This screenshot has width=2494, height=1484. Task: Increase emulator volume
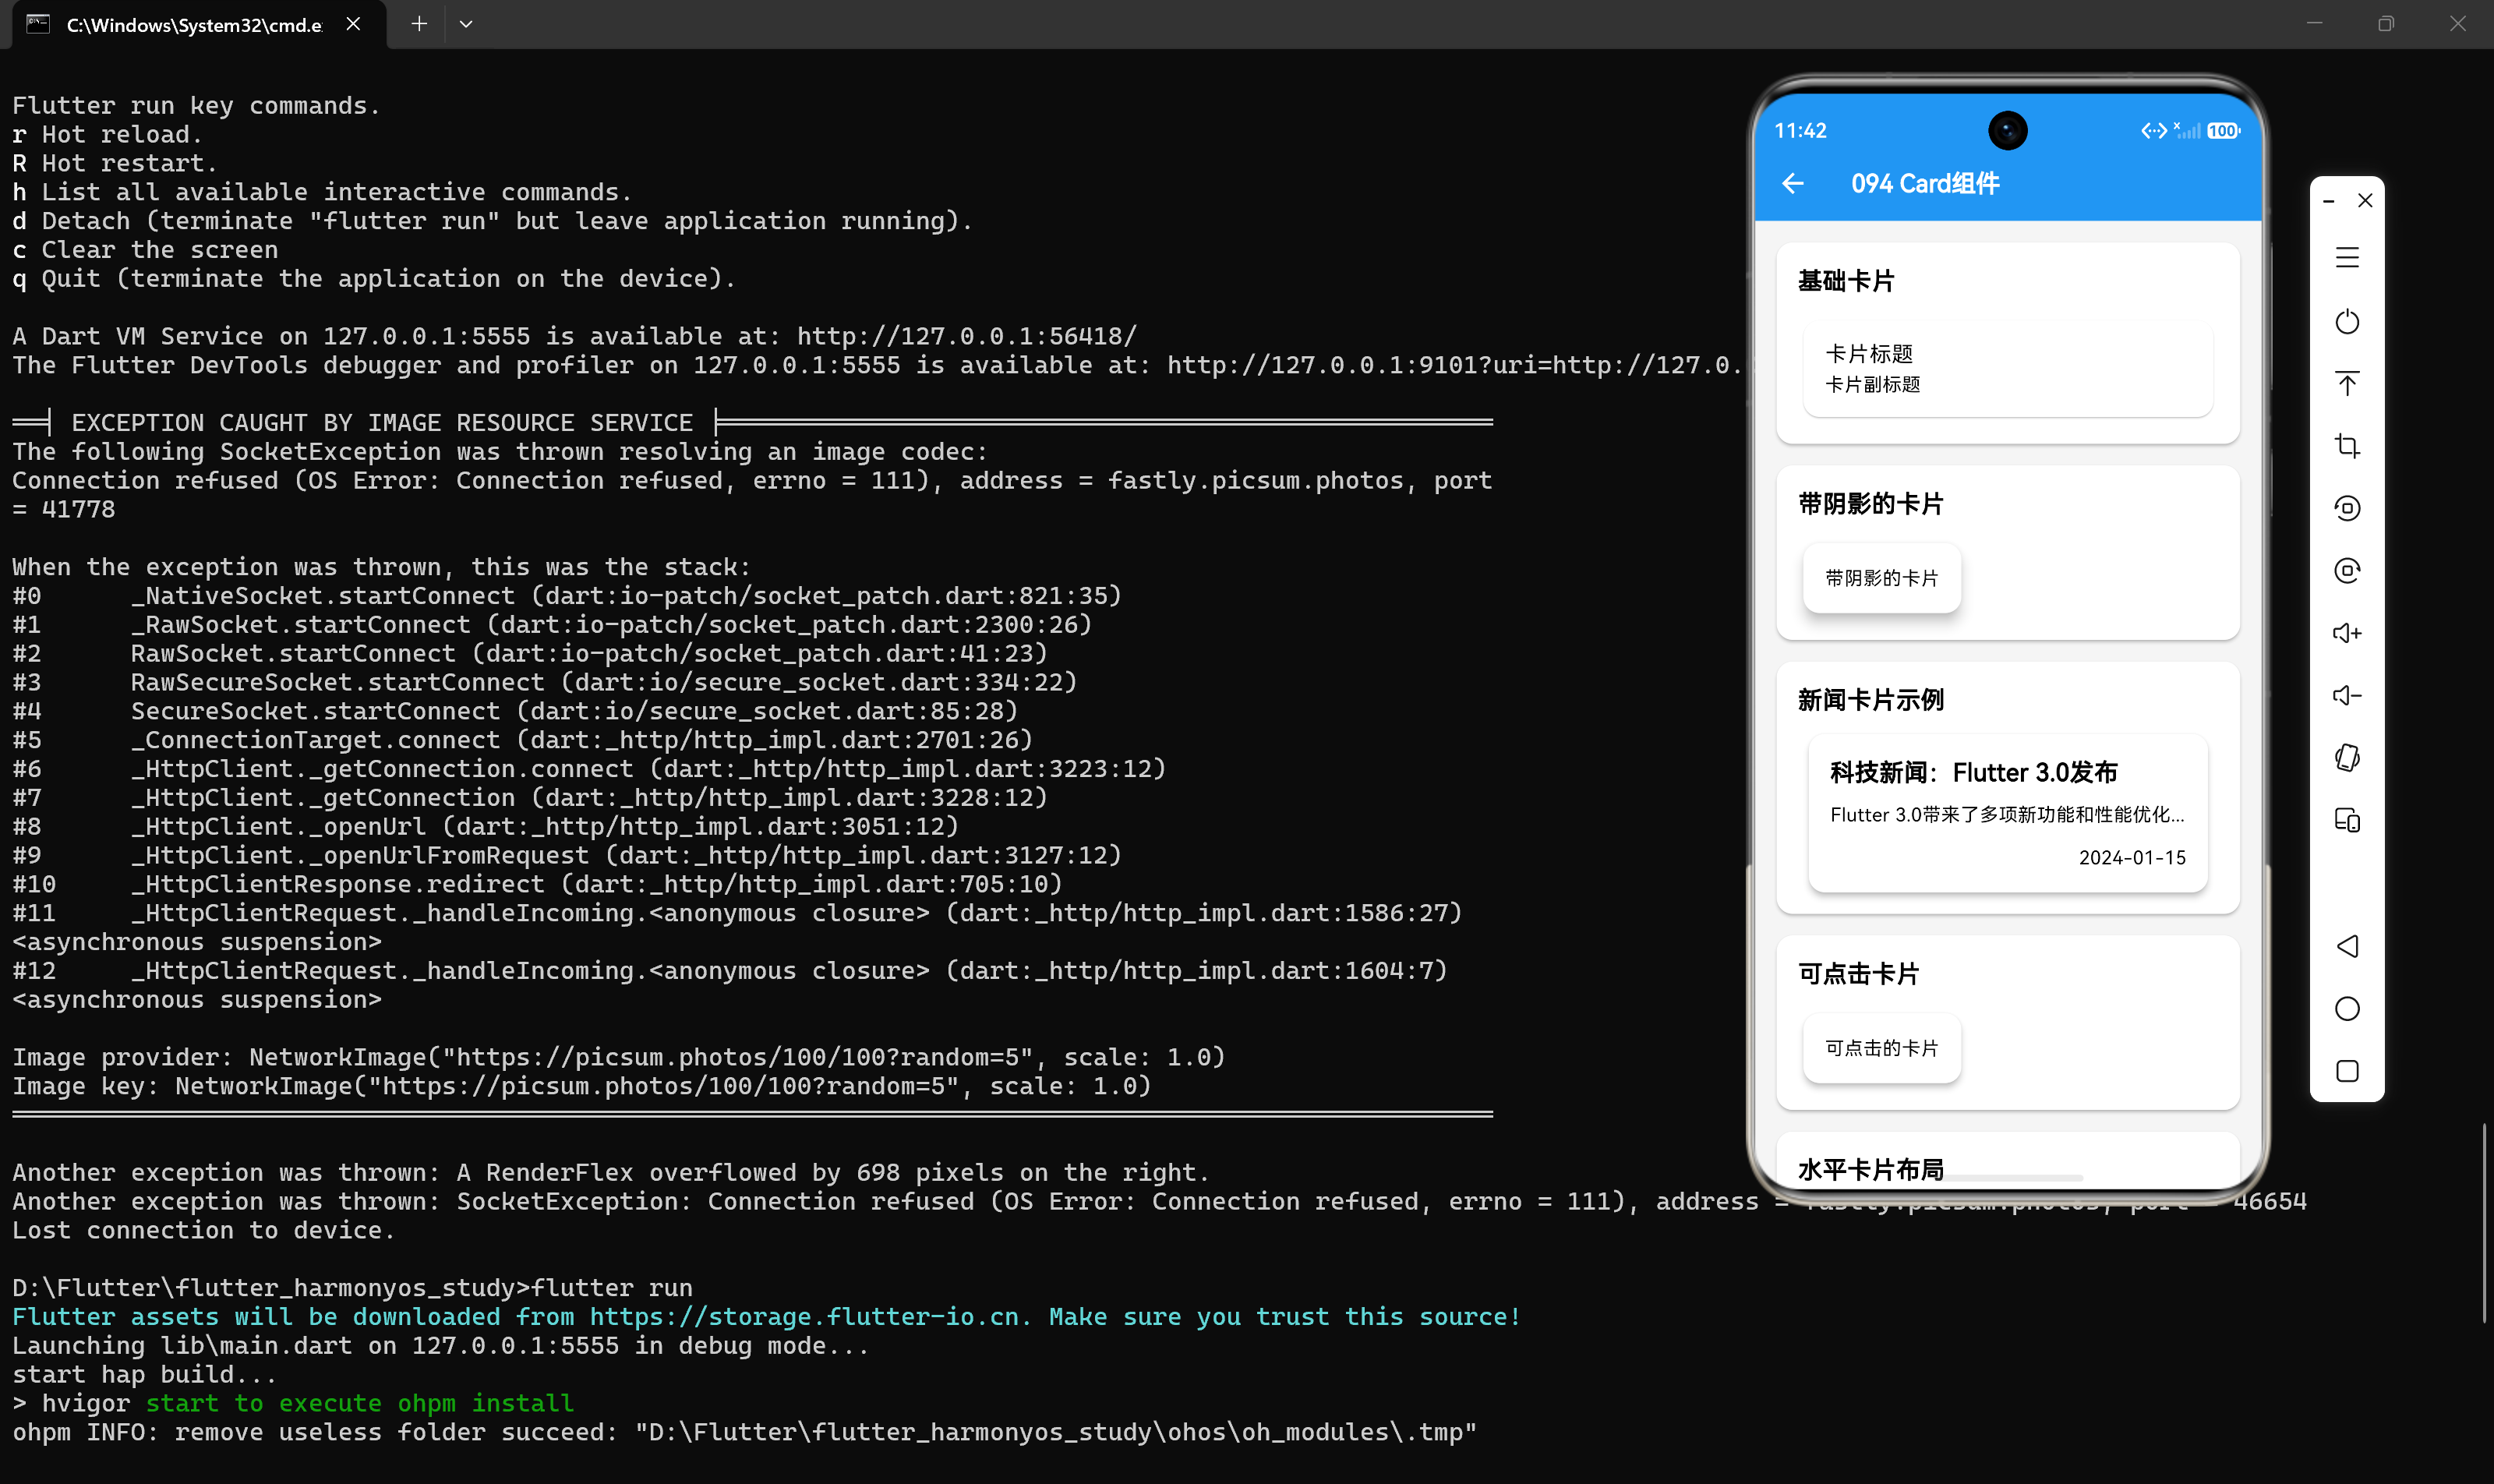pos(2347,633)
